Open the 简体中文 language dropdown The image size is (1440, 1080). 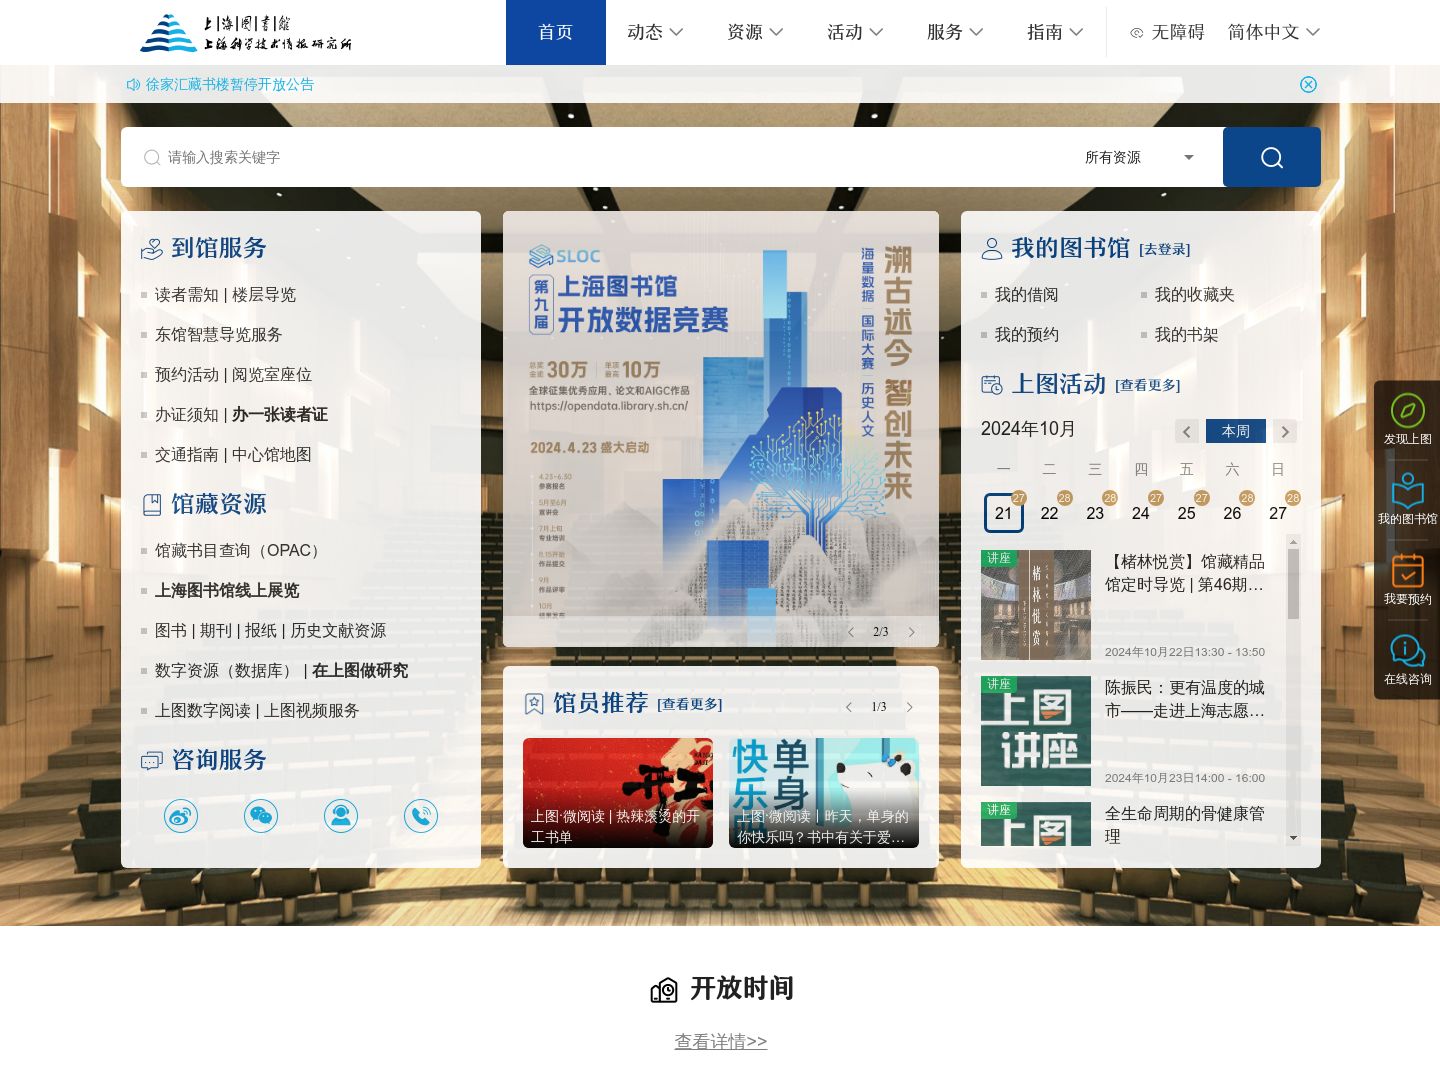(x=1274, y=32)
